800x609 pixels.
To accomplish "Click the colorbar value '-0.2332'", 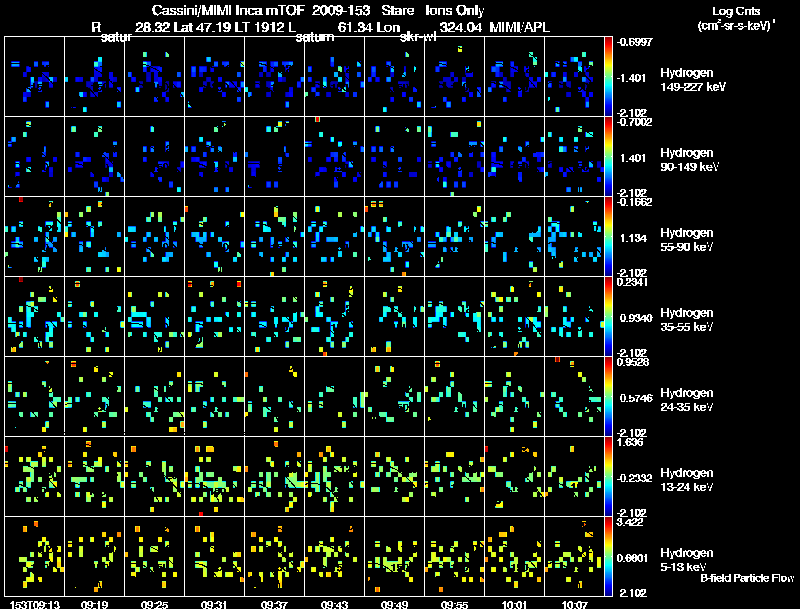I will [x=634, y=478].
